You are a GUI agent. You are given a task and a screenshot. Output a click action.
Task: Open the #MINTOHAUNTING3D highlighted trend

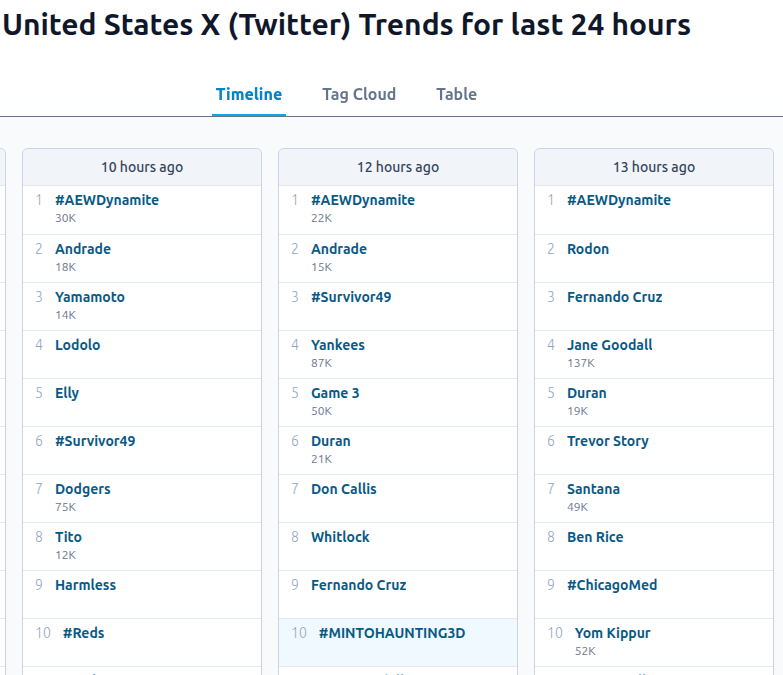click(392, 633)
